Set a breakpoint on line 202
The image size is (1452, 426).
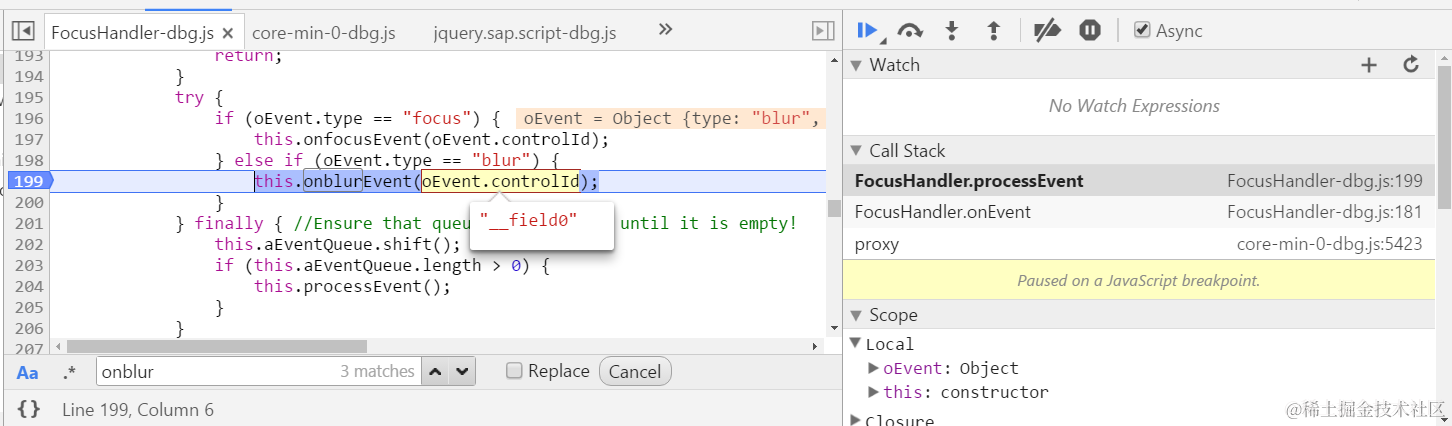pos(28,245)
